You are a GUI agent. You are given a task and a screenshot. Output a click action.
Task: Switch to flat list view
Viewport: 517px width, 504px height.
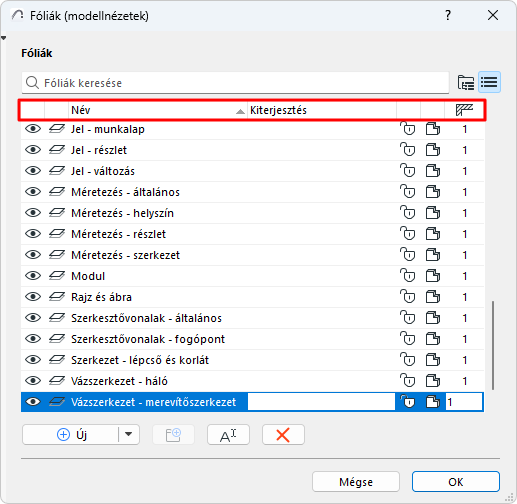489,82
